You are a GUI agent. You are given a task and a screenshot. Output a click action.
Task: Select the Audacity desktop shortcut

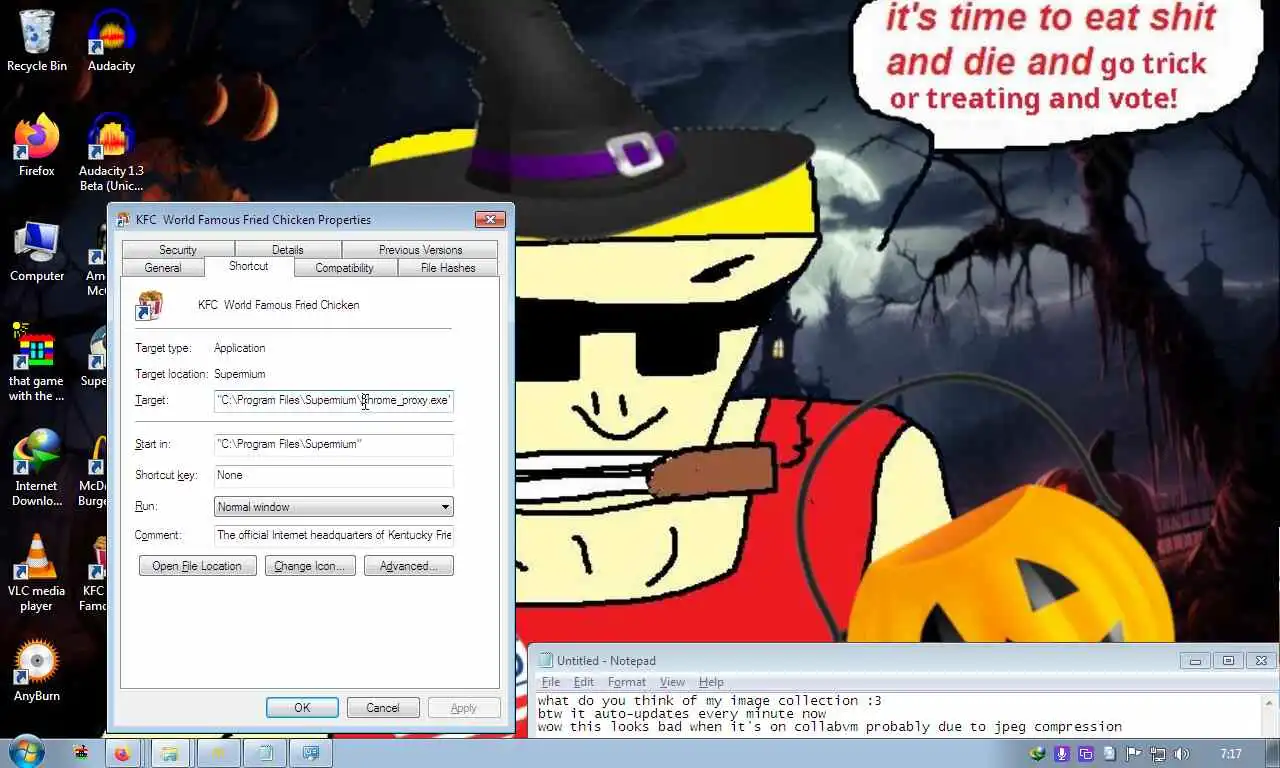111,40
